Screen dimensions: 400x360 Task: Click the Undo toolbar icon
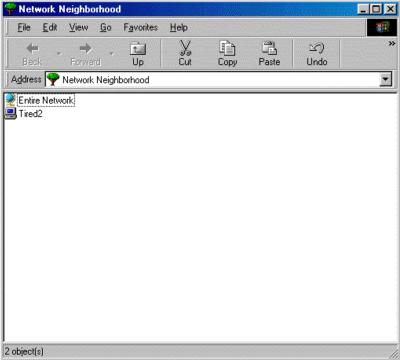pos(317,48)
